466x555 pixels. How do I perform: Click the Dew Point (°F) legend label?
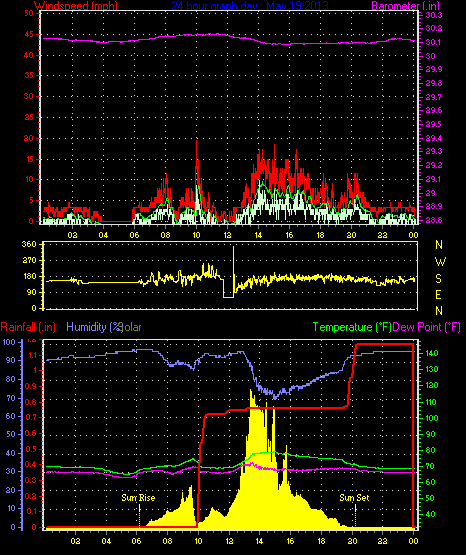pyautogui.click(x=426, y=327)
